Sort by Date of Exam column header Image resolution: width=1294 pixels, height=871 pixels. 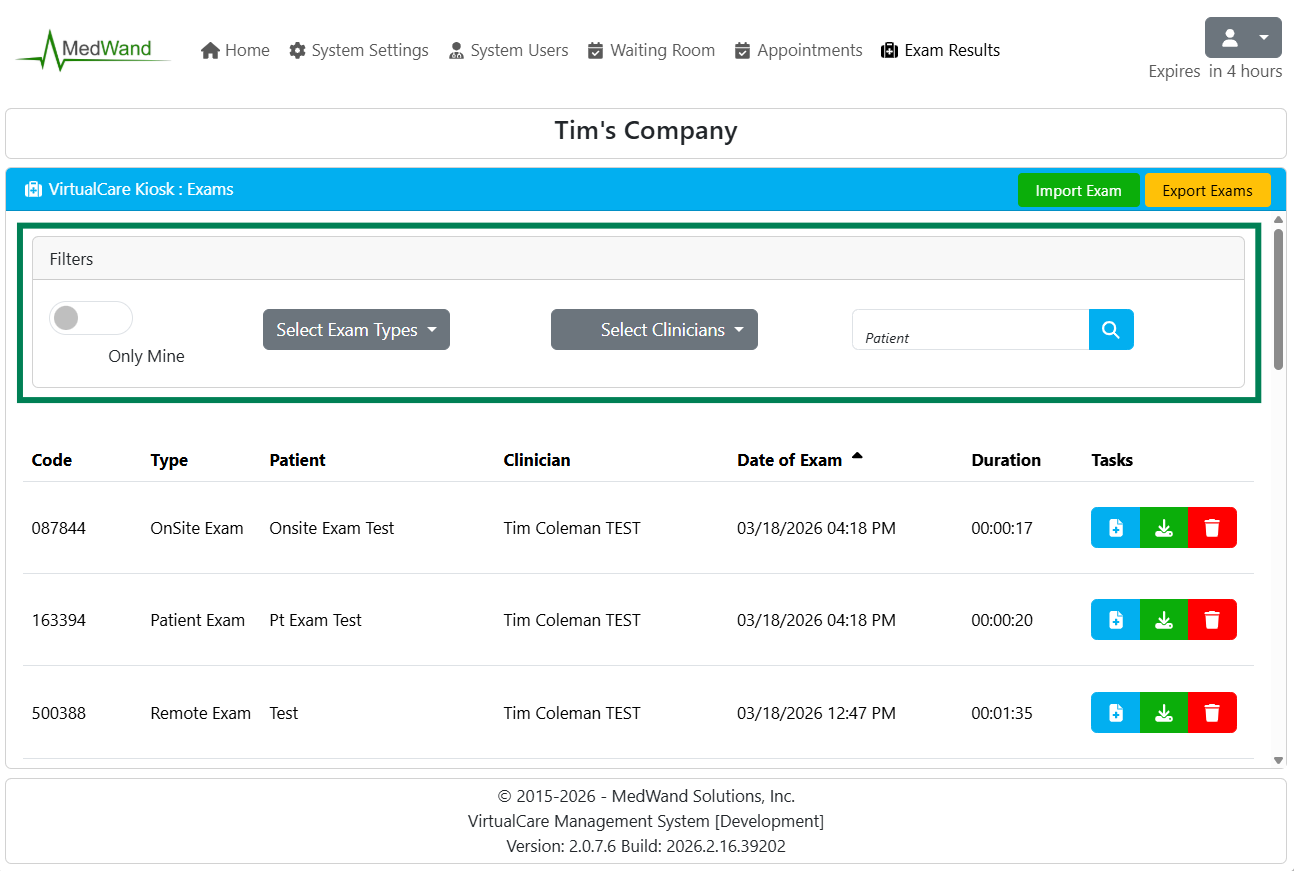point(790,460)
